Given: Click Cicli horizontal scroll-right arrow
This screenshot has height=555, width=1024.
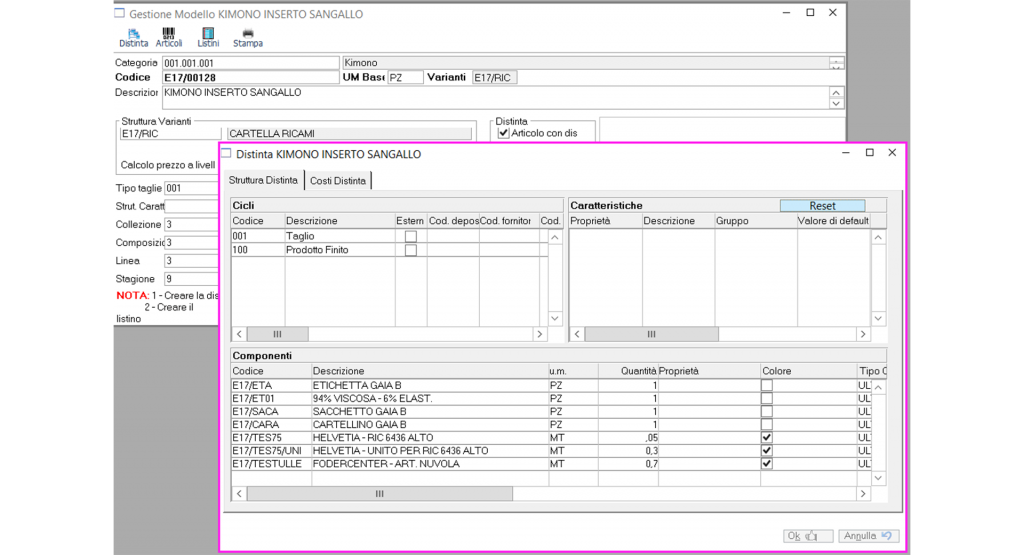Looking at the screenshot, I should [x=539, y=334].
